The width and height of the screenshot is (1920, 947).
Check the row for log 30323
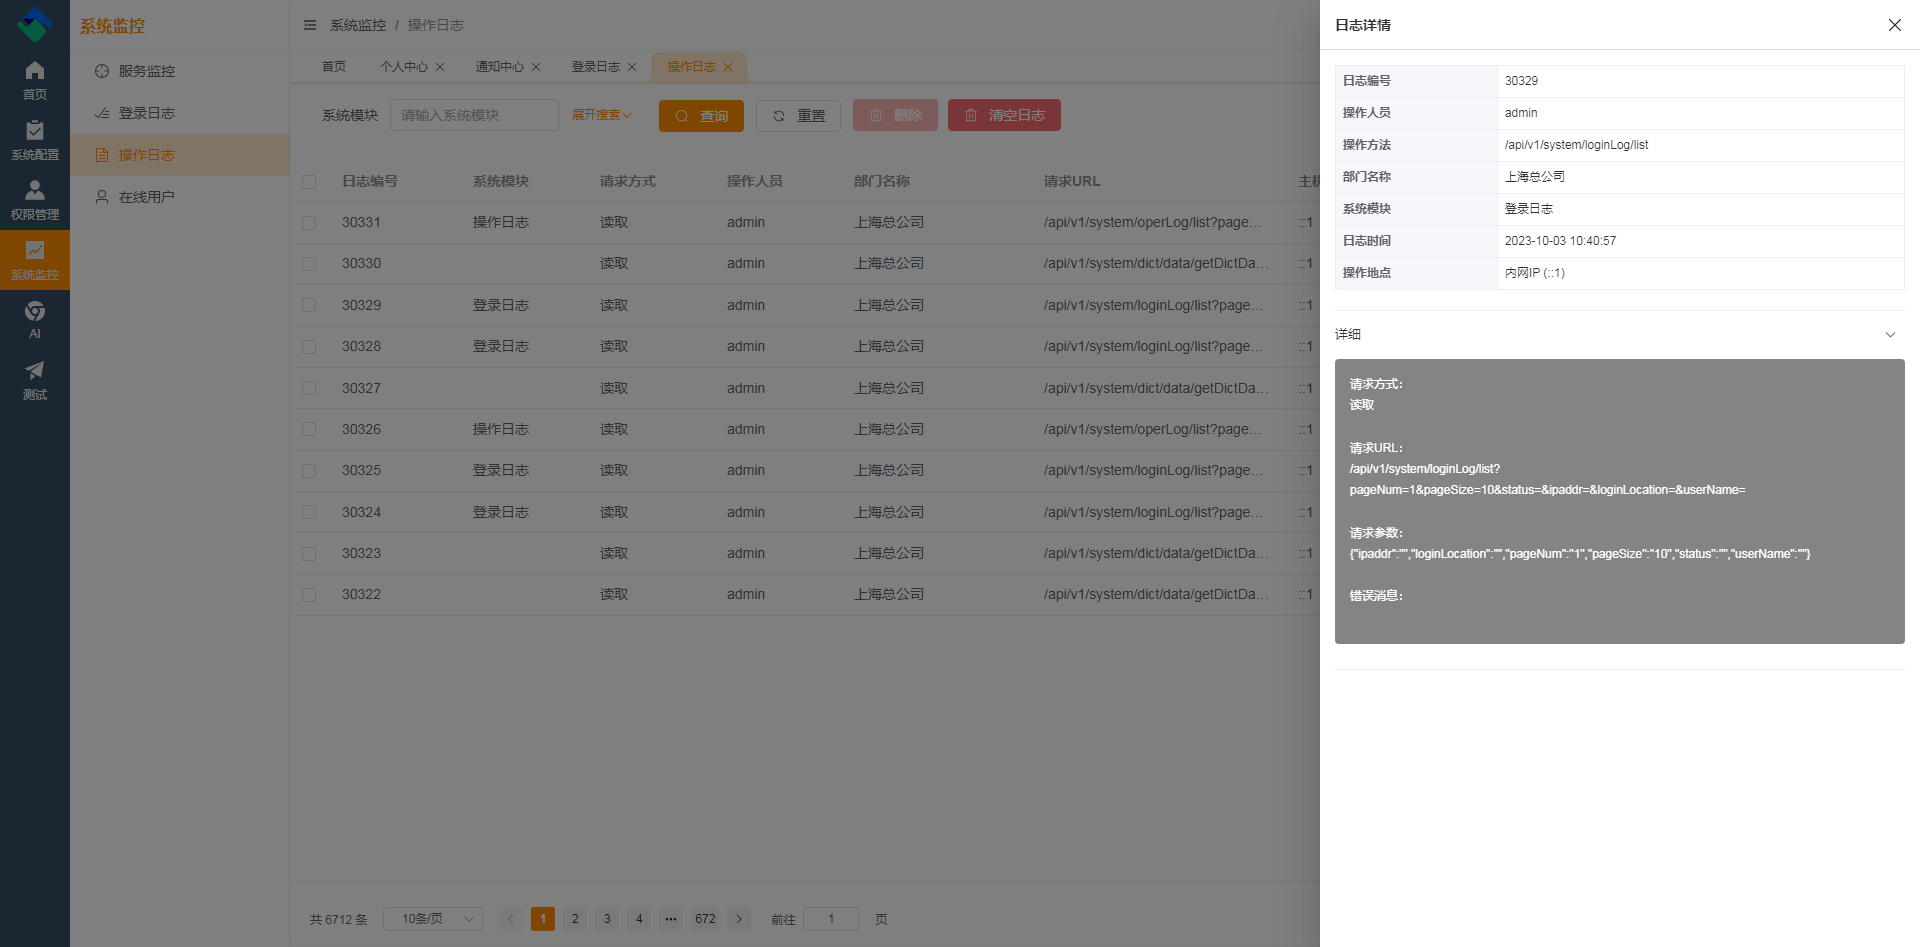point(309,554)
